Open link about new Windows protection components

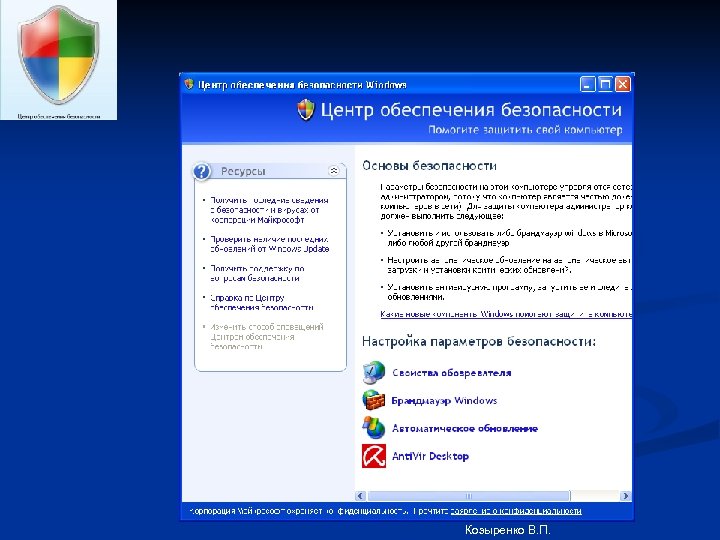coord(506,314)
